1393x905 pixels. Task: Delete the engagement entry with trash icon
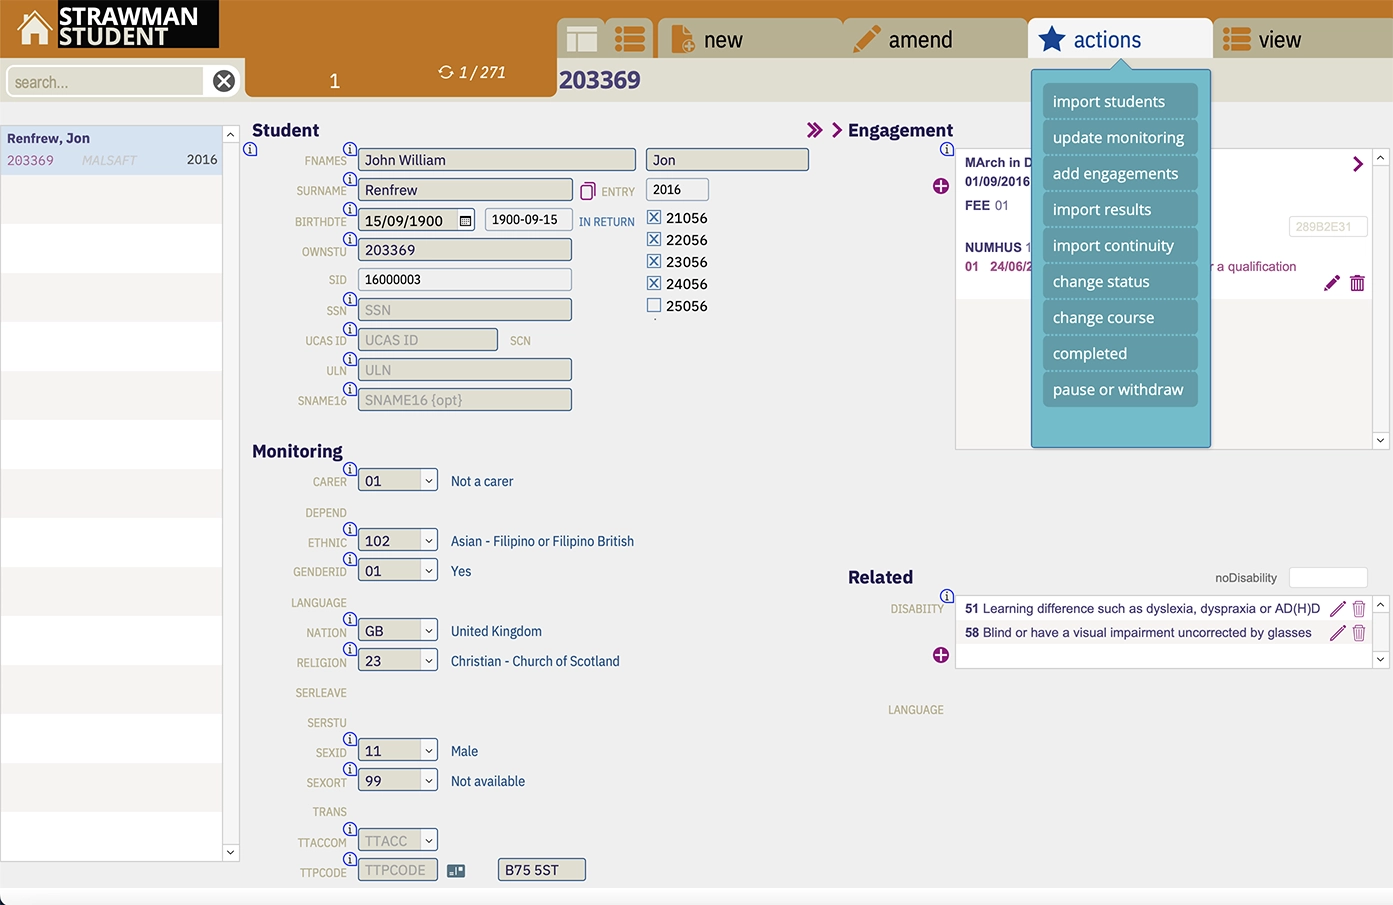(1357, 283)
